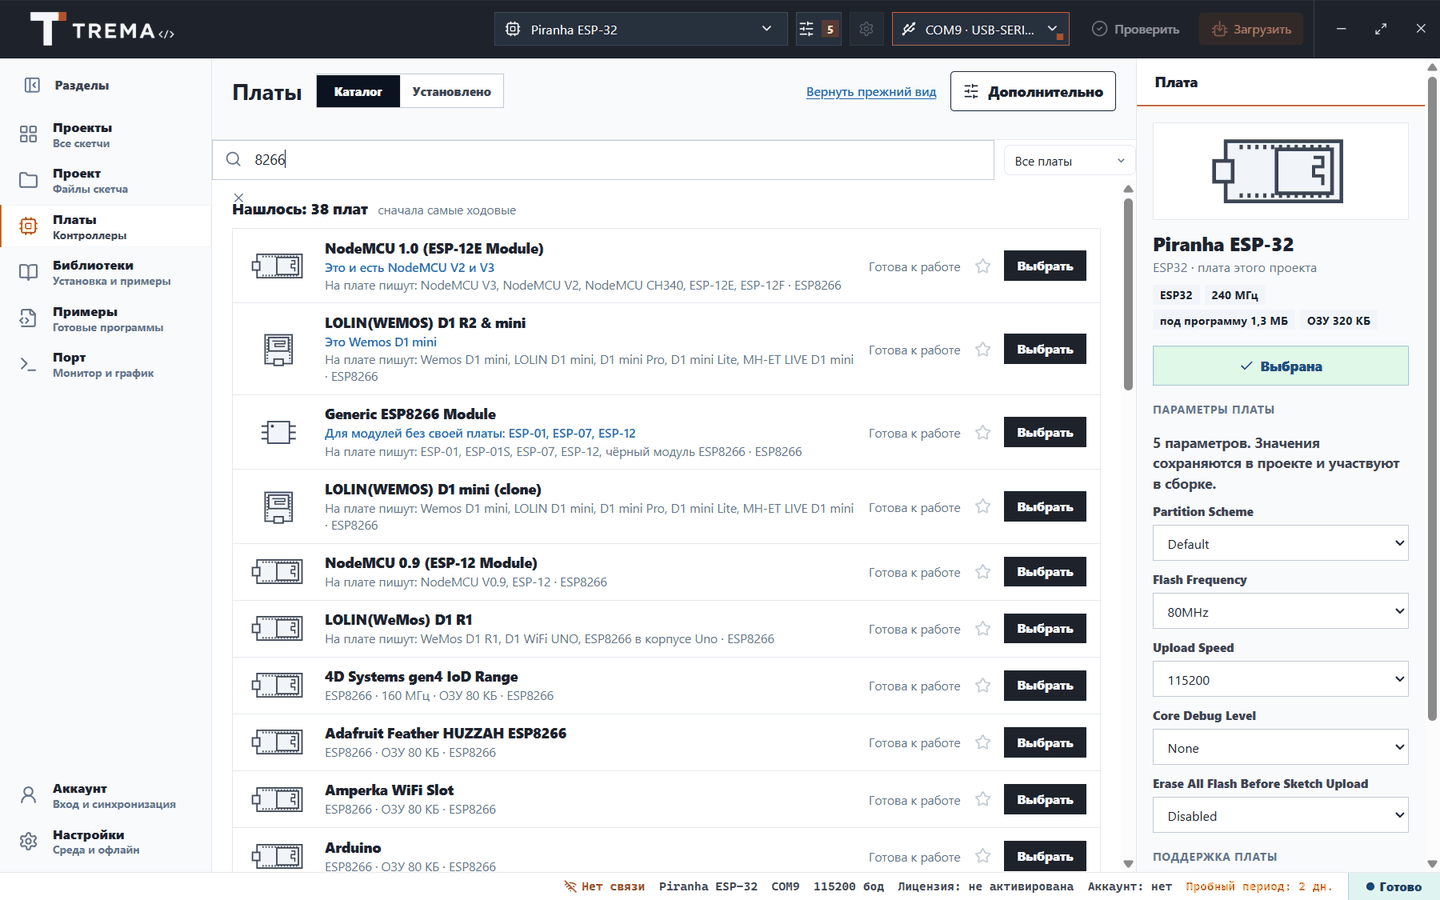Click Выбрать for NodeMCU 1.0 (ESP-12E Module)

[x=1045, y=266]
